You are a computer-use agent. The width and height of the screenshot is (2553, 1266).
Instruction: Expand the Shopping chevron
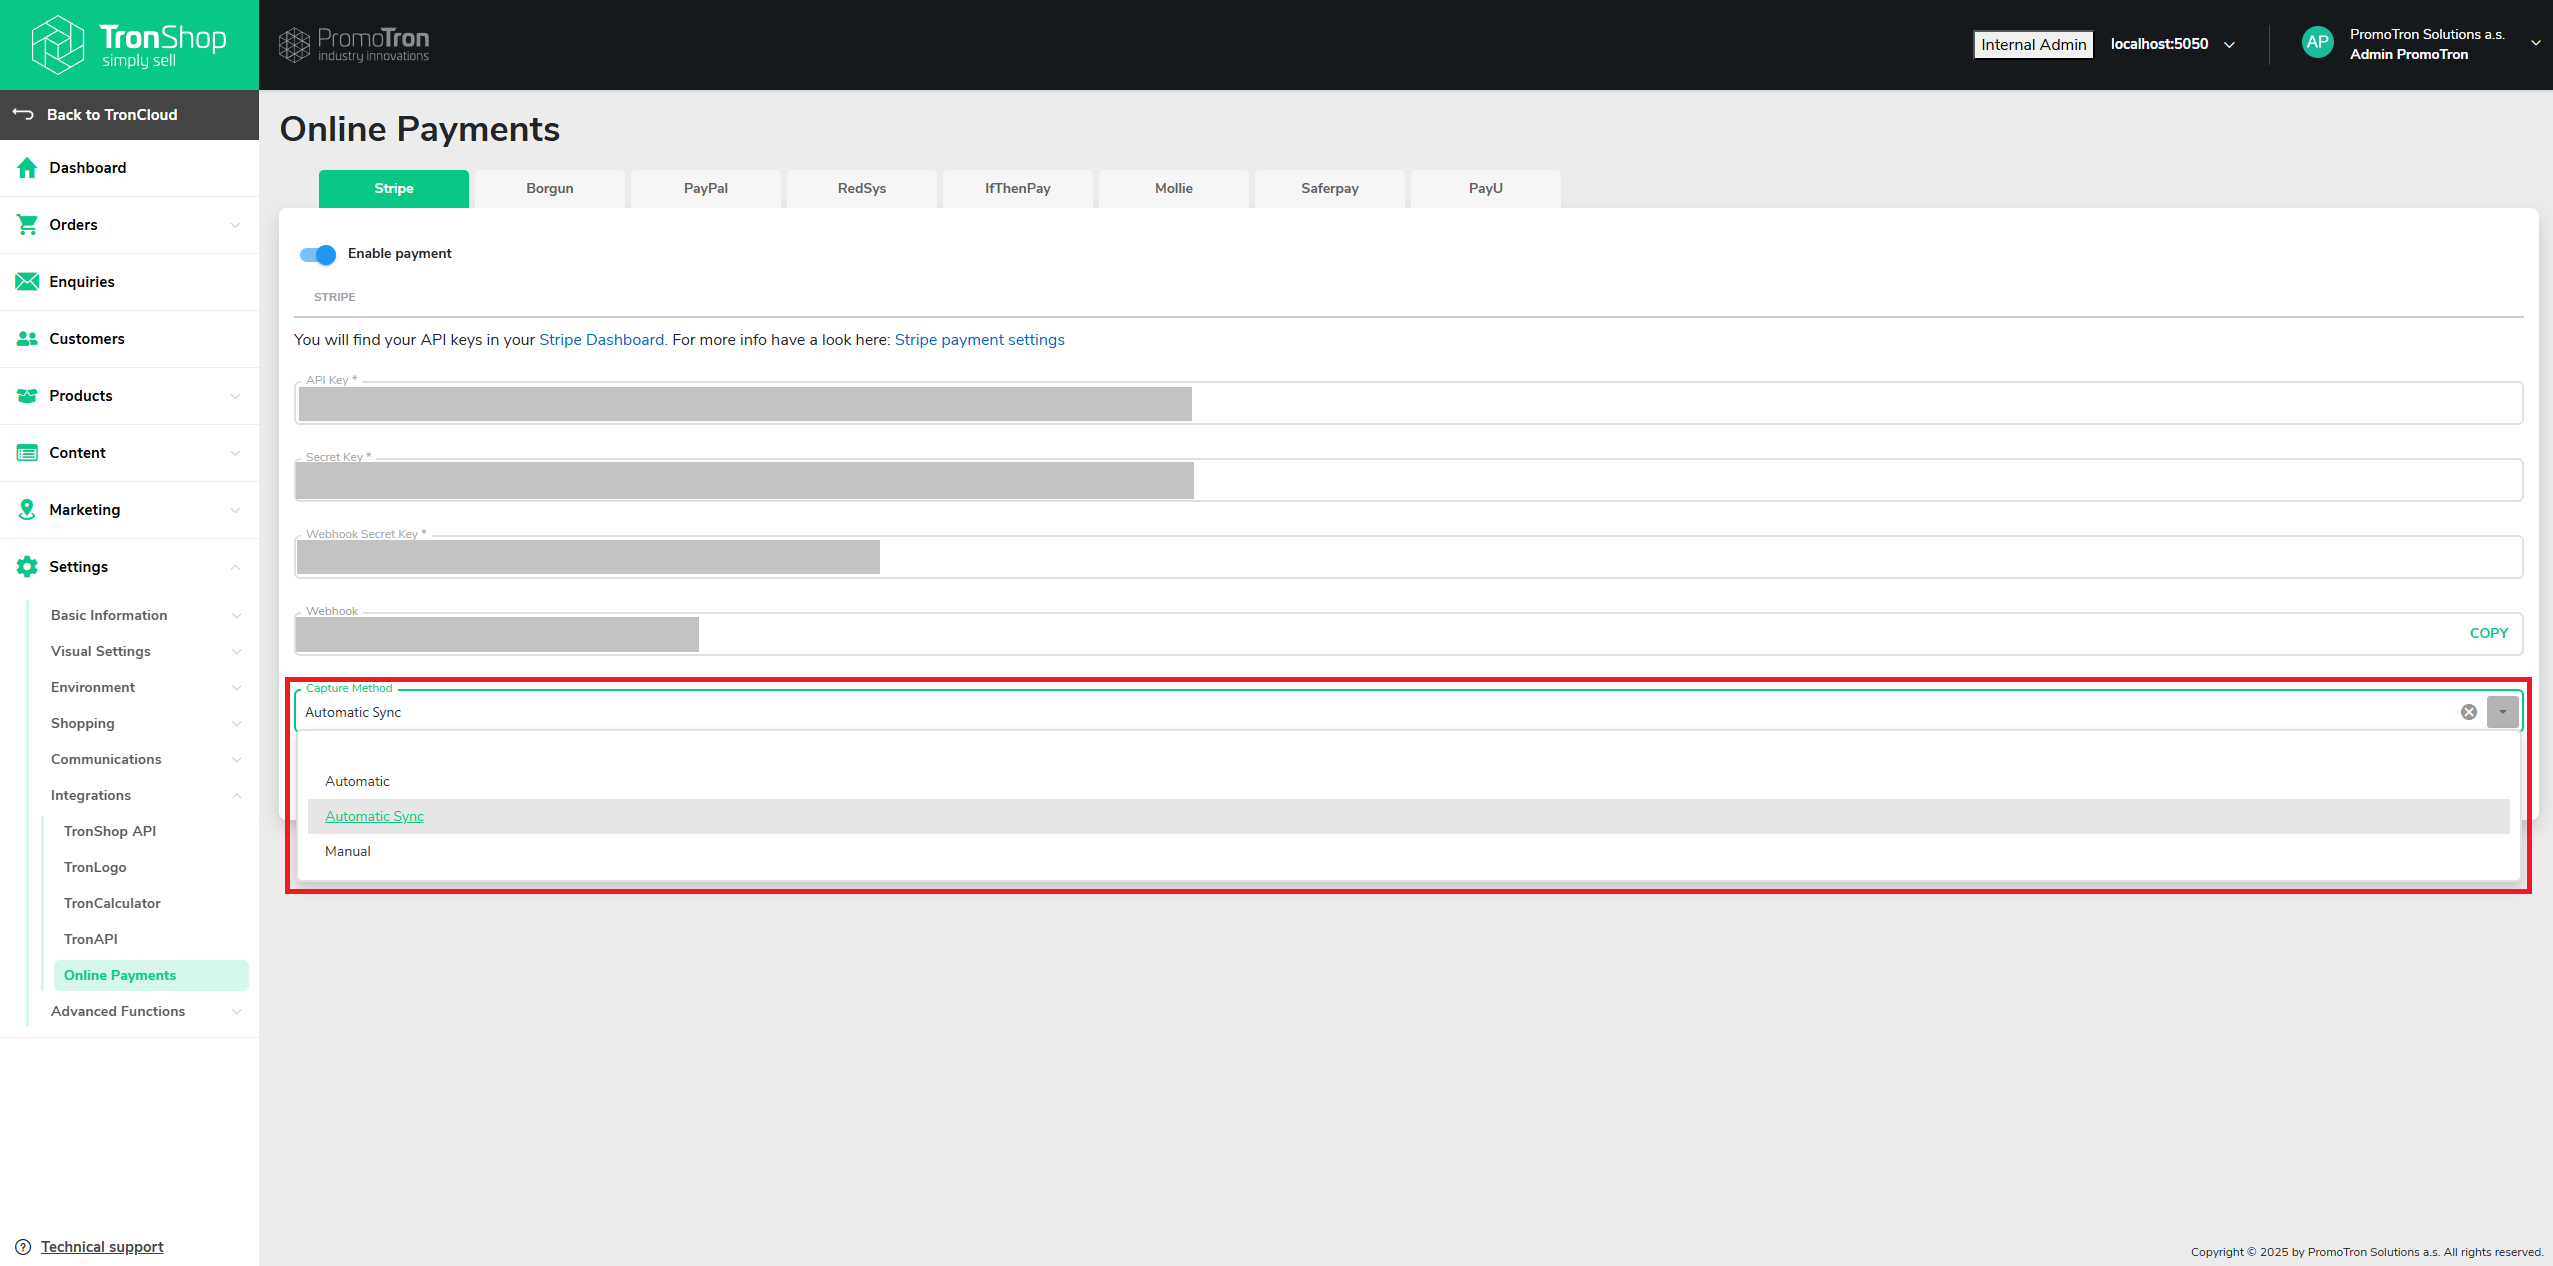pyautogui.click(x=237, y=723)
